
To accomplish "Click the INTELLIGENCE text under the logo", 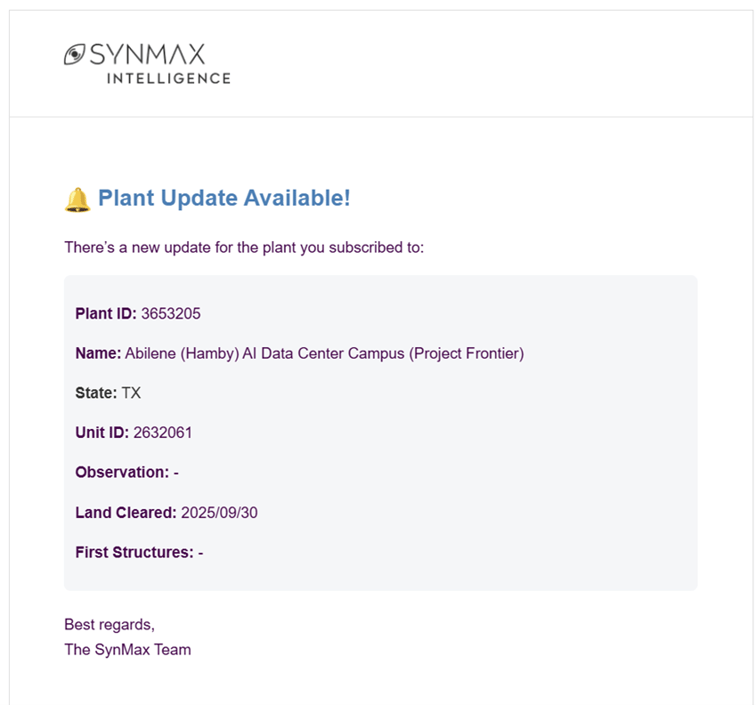I will 168,78.
